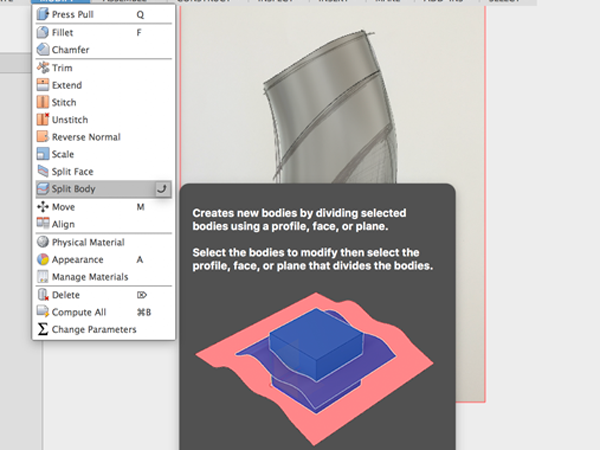This screenshot has width=600, height=450.
Task: Click the Chamfer text label
Action: (x=70, y=50)
